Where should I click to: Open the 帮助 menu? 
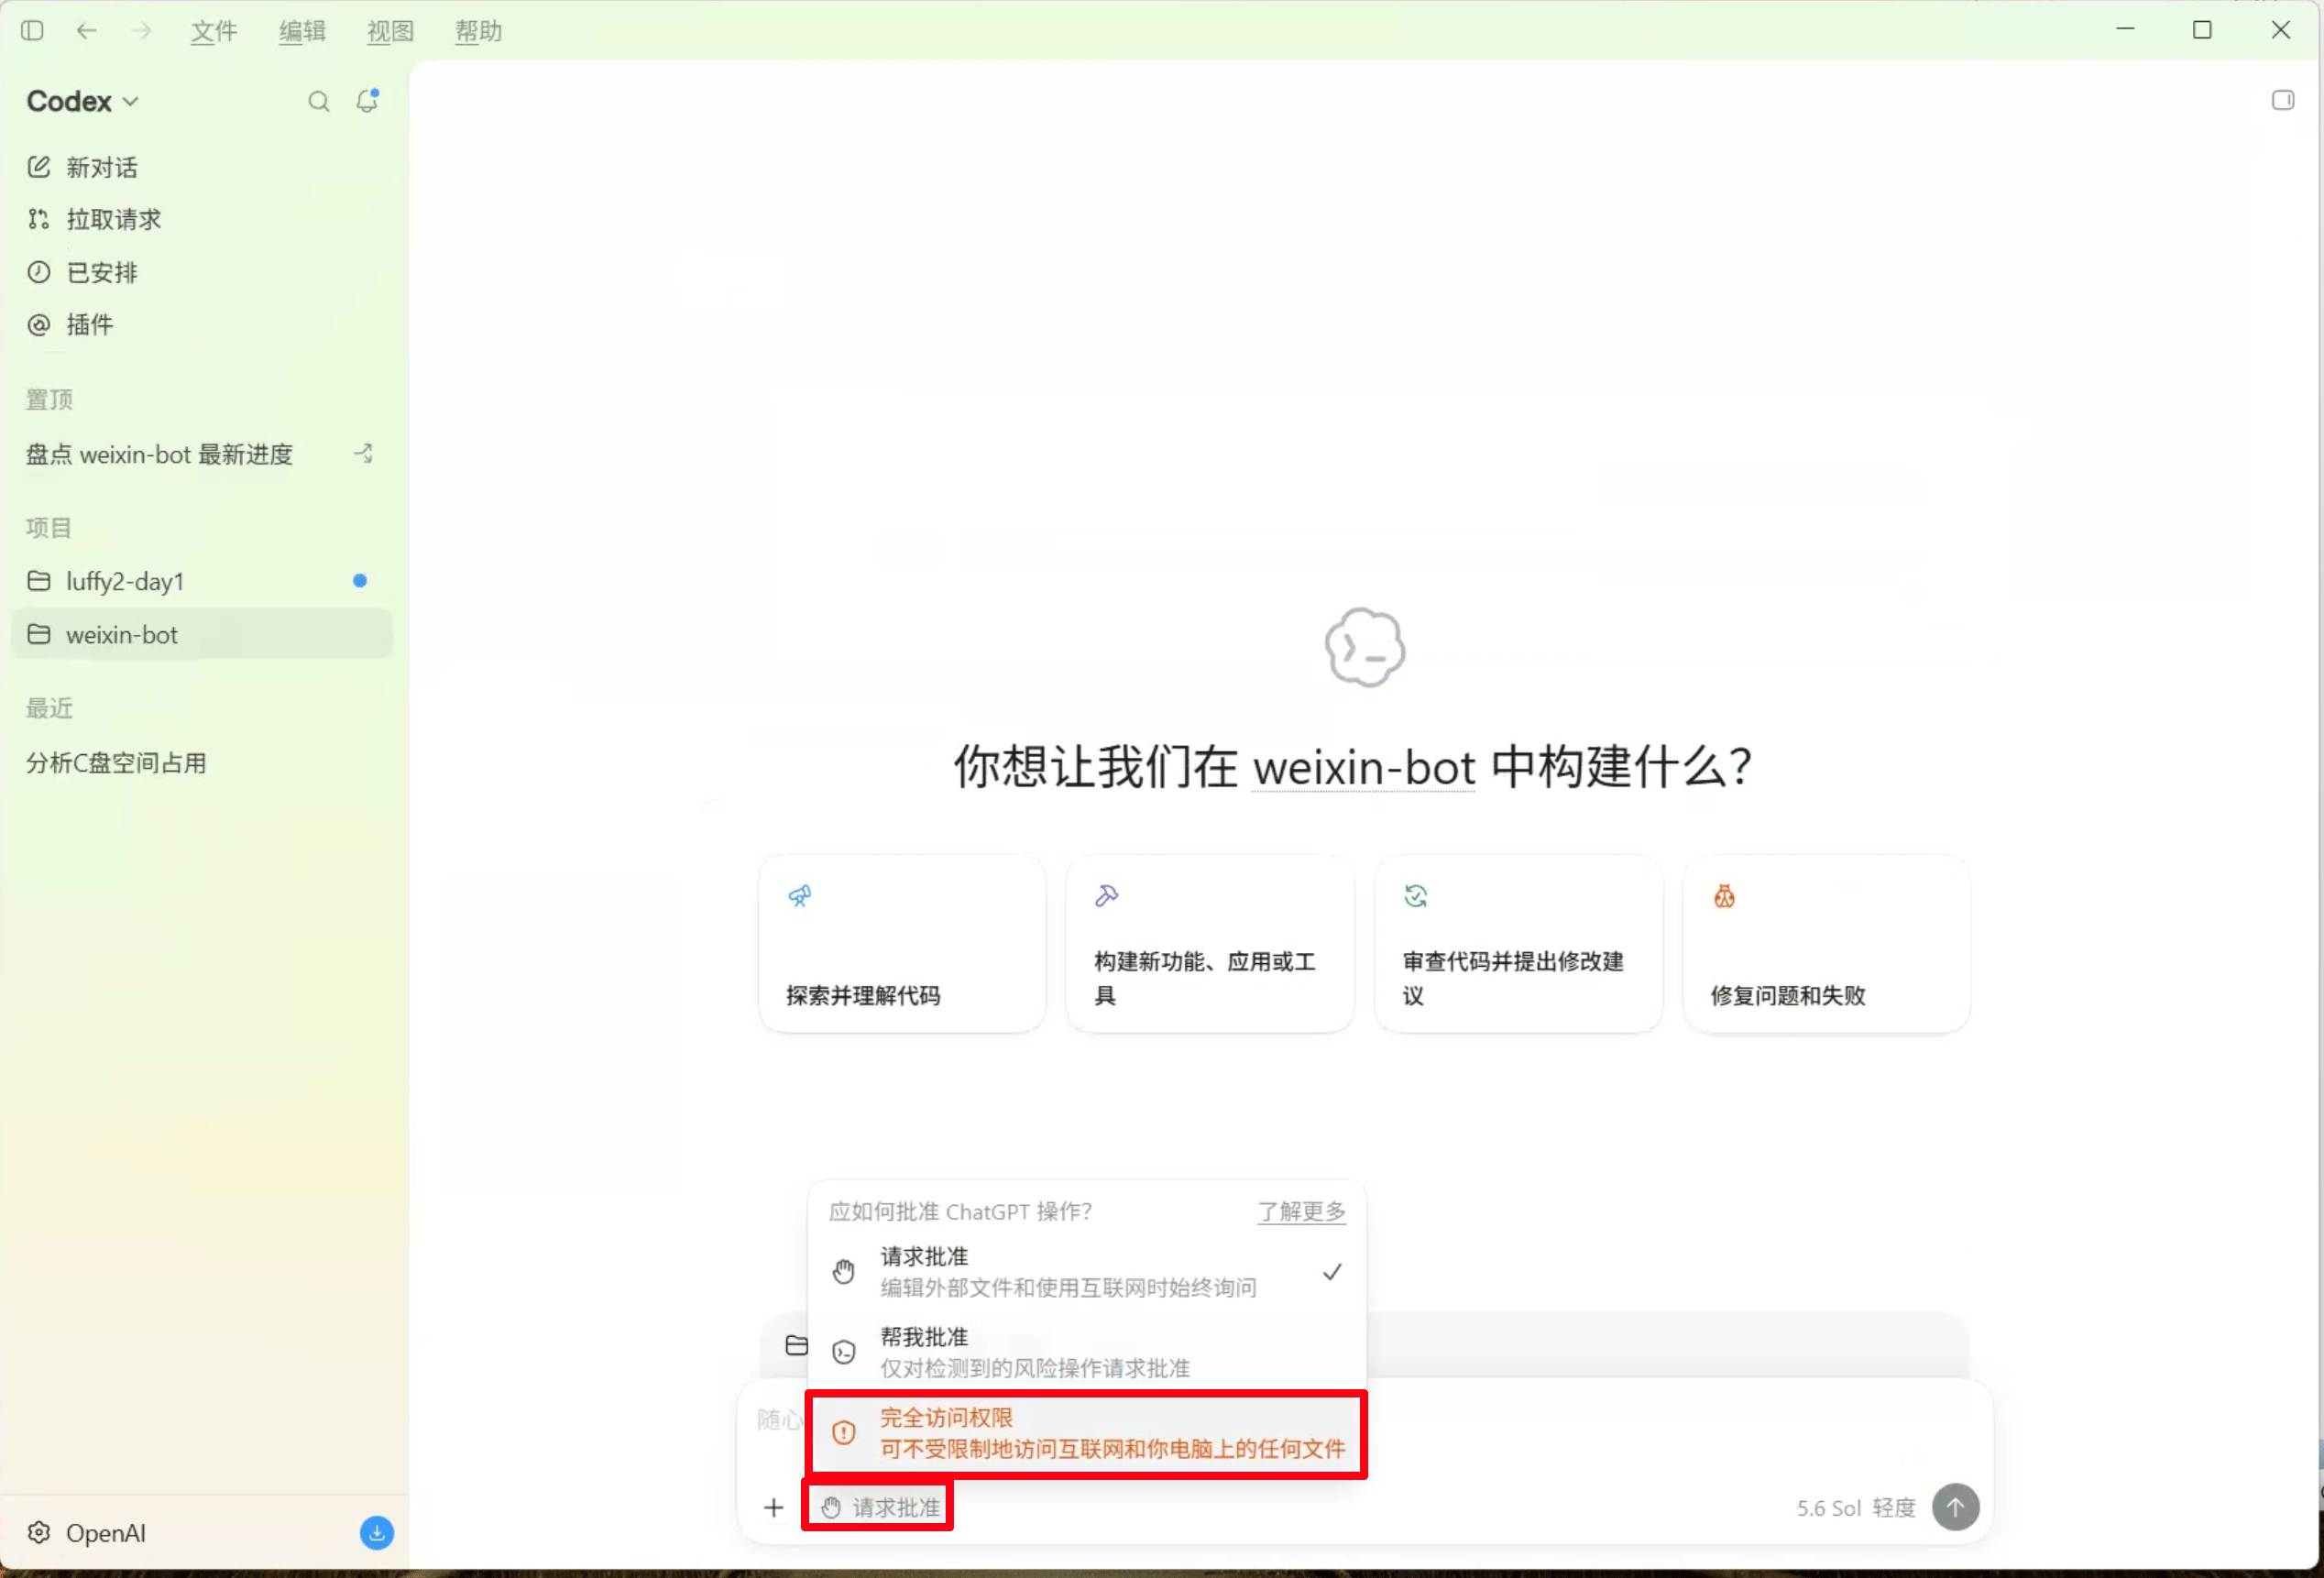point(478,31)
